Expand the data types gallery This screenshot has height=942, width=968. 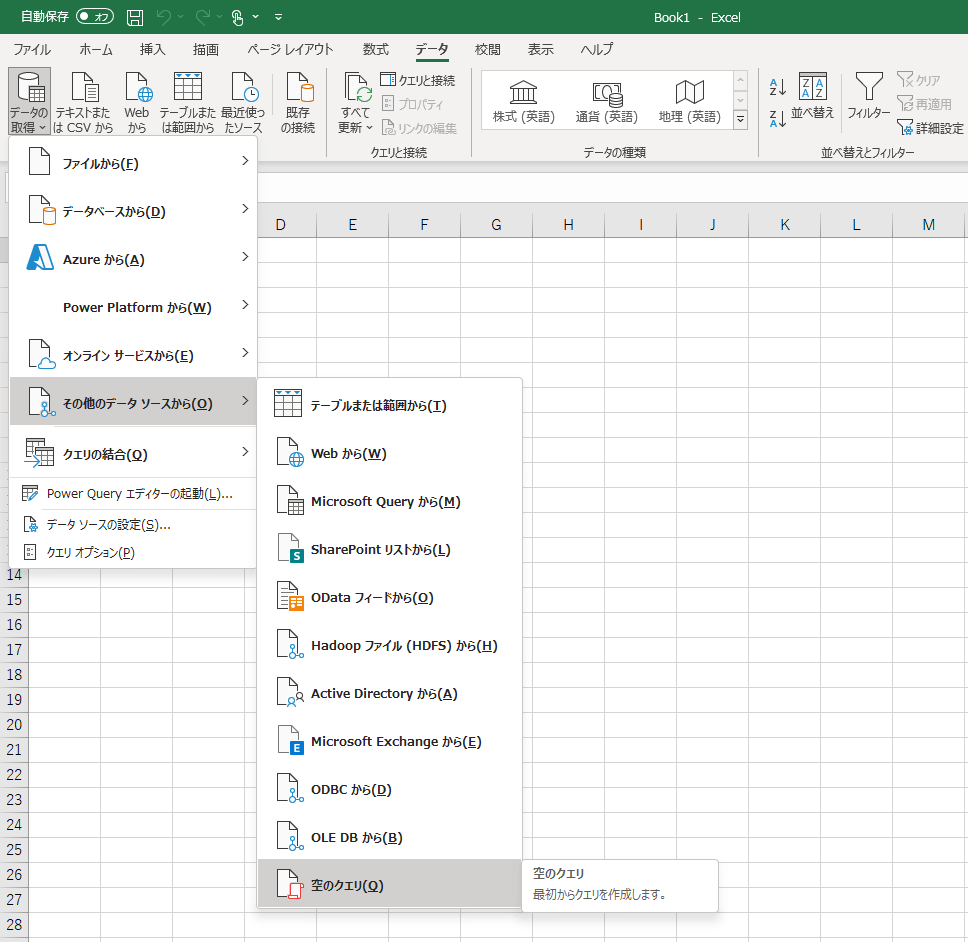click(740, 119)
